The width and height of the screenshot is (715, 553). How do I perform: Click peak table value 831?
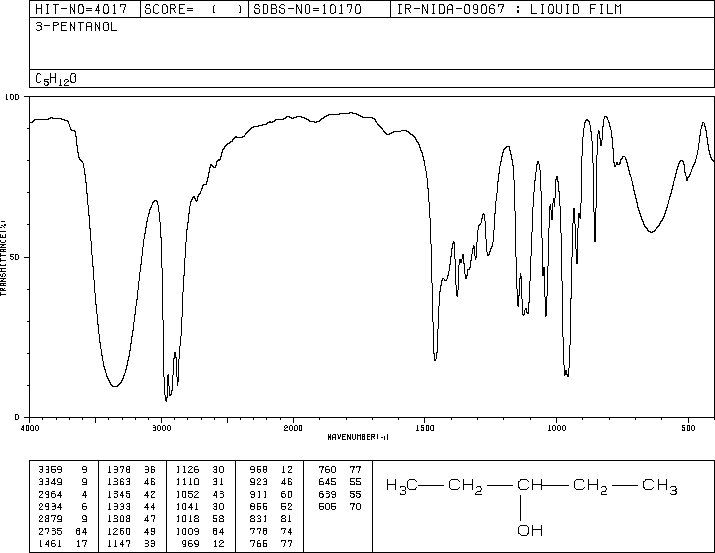coord(258,519)
